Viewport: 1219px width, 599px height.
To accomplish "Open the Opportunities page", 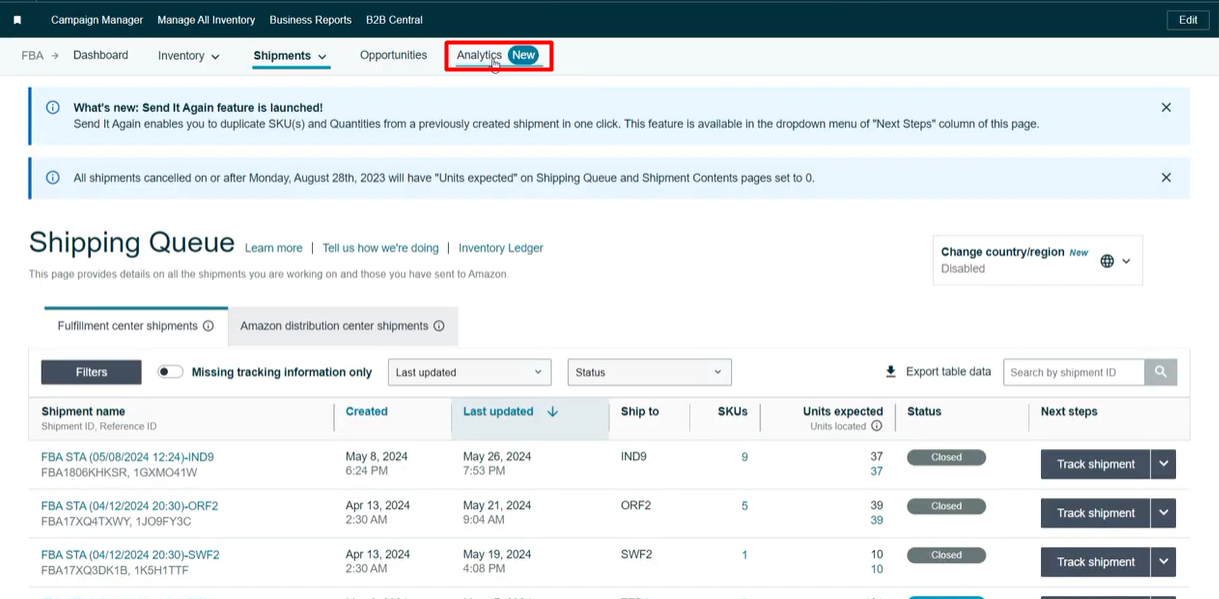I will [393, 55].
